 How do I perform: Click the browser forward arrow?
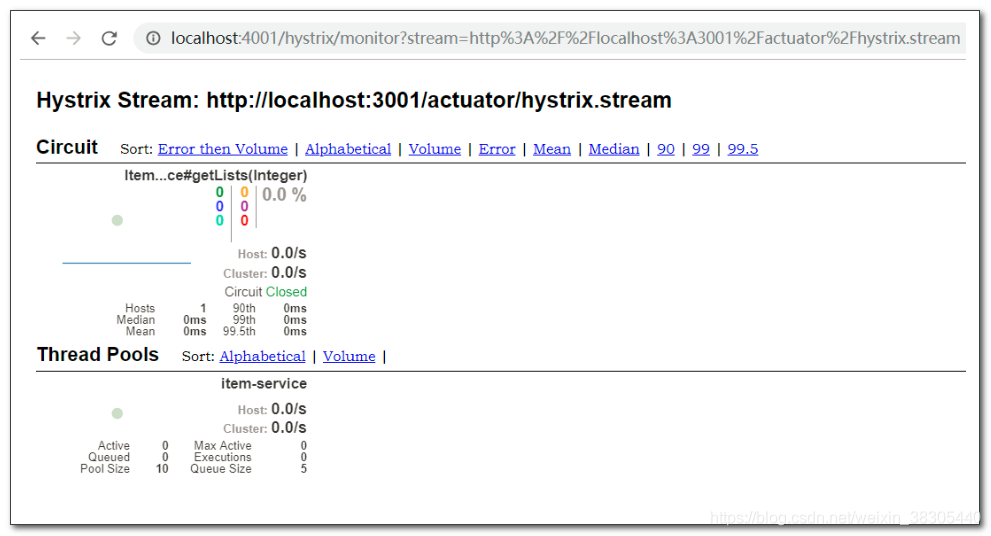pos(74,39)
